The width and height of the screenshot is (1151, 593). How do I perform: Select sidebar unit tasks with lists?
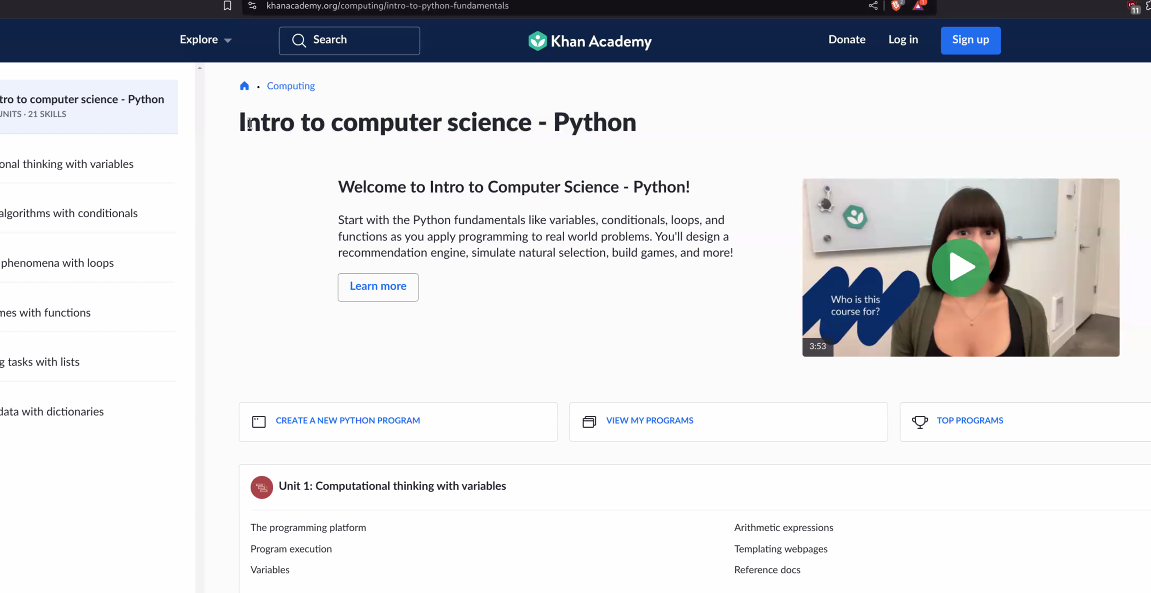(40, 362)
